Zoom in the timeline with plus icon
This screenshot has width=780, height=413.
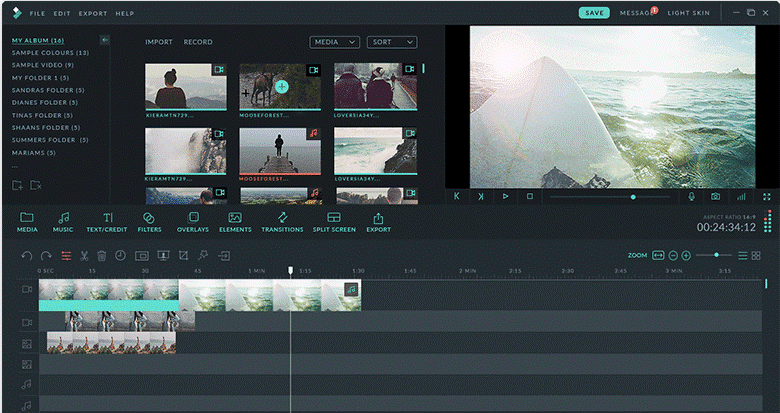[x=686, y=255]
